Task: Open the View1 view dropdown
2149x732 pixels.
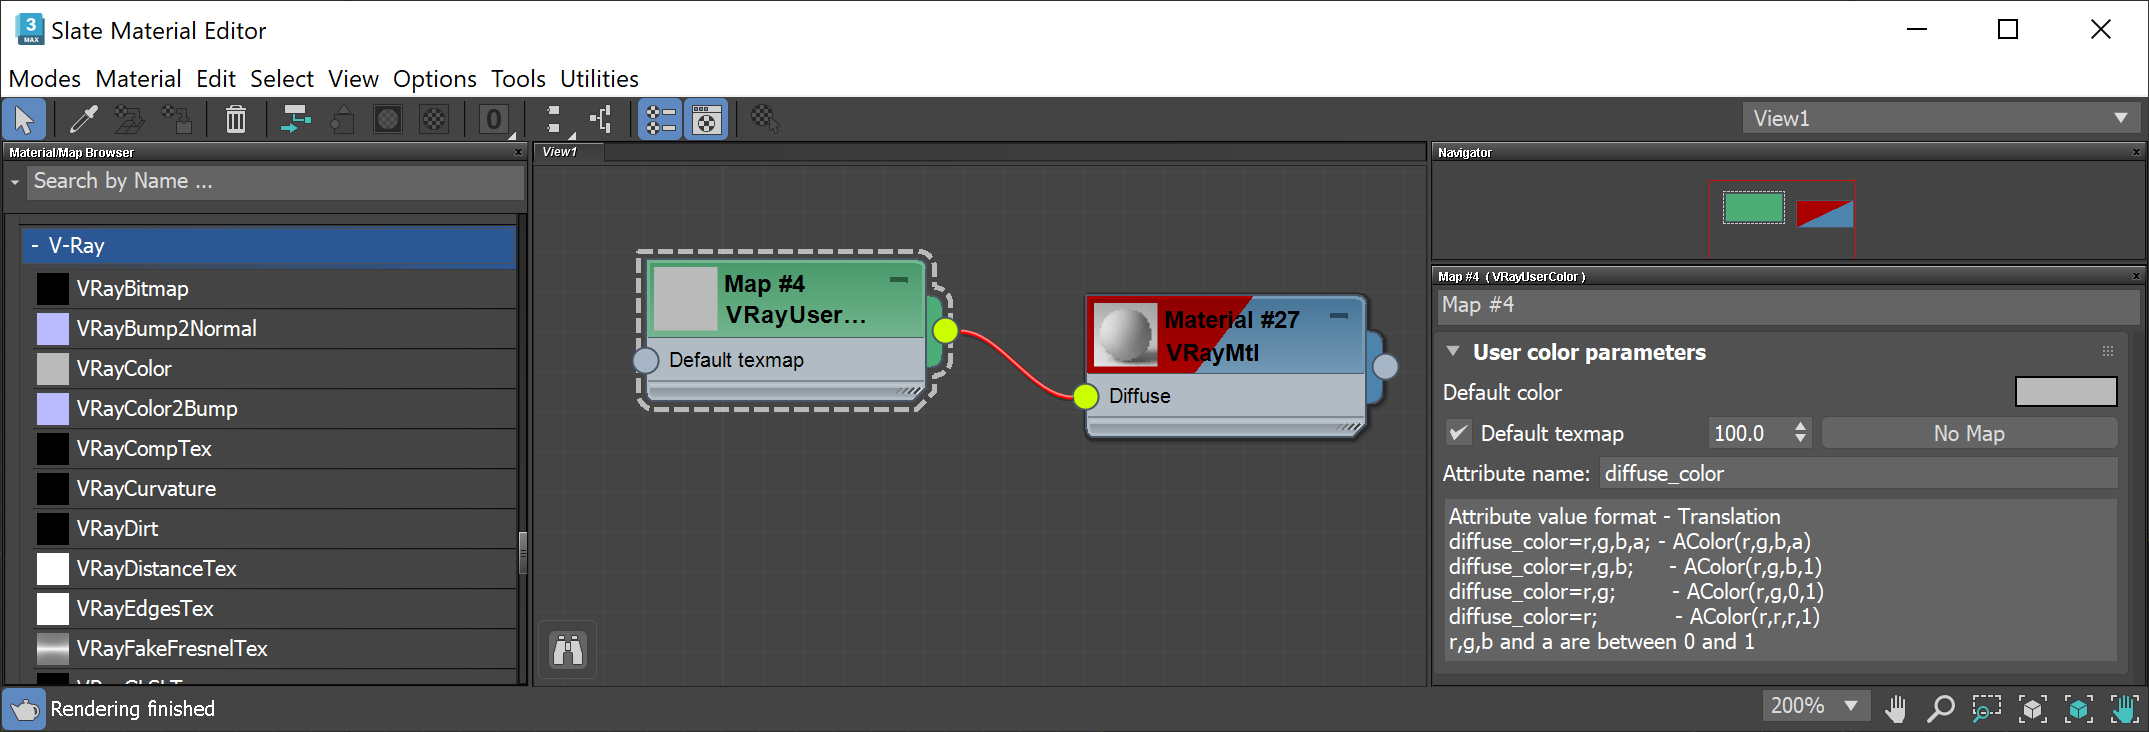Action: 1940,118
